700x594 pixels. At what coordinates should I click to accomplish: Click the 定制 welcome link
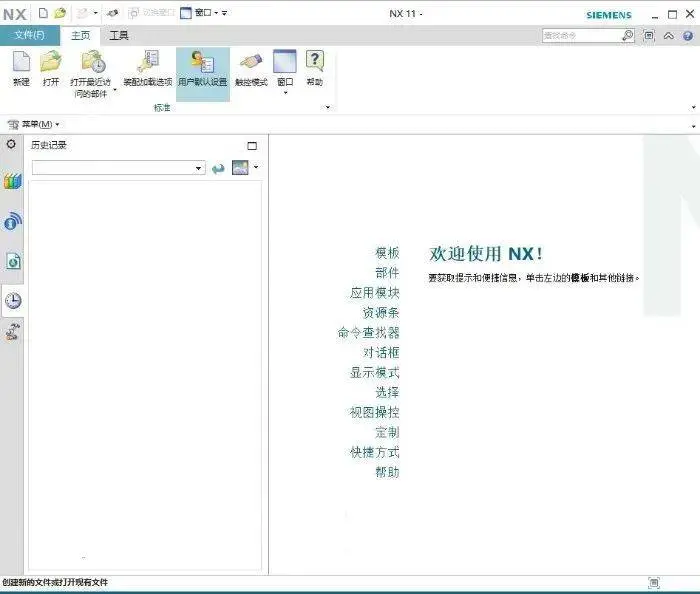387,432
